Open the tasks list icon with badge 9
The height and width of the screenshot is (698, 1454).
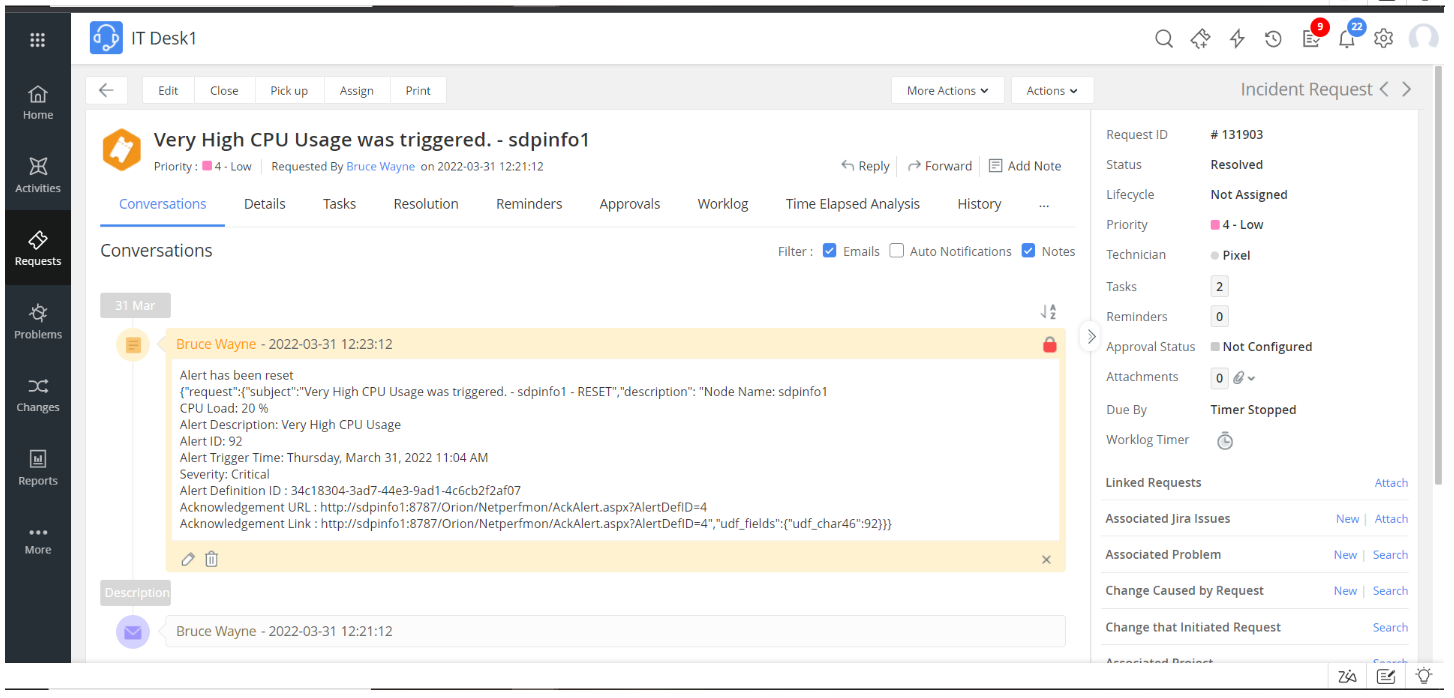[1311, 39]
